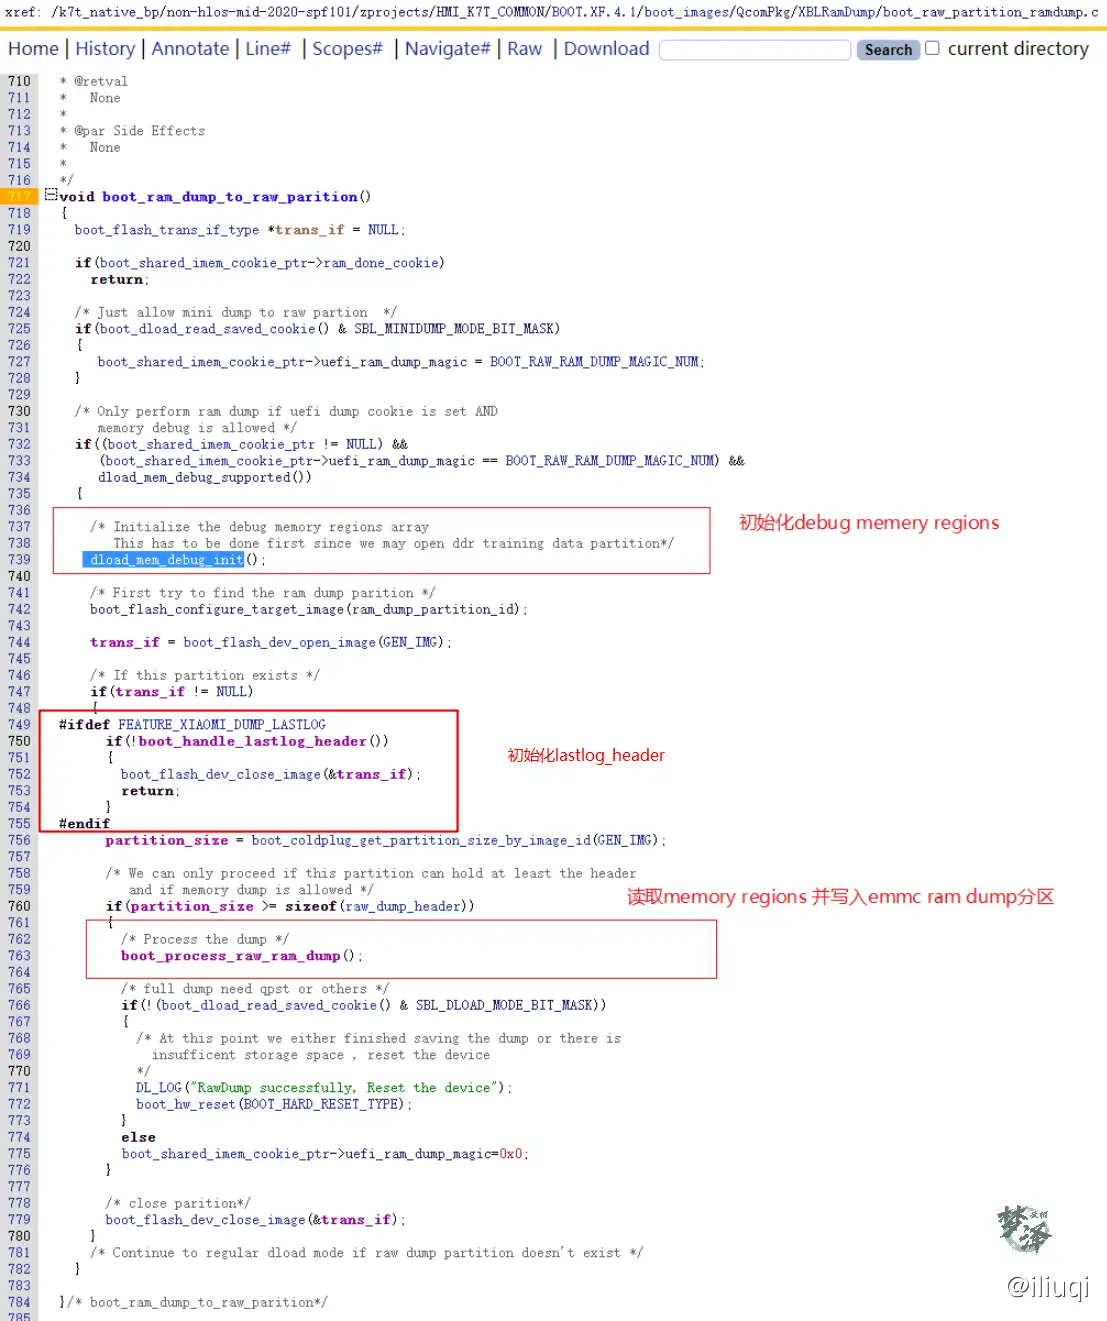Open Navigate# symbol window
The image size is (1107, 1321).
click(447, 49)
